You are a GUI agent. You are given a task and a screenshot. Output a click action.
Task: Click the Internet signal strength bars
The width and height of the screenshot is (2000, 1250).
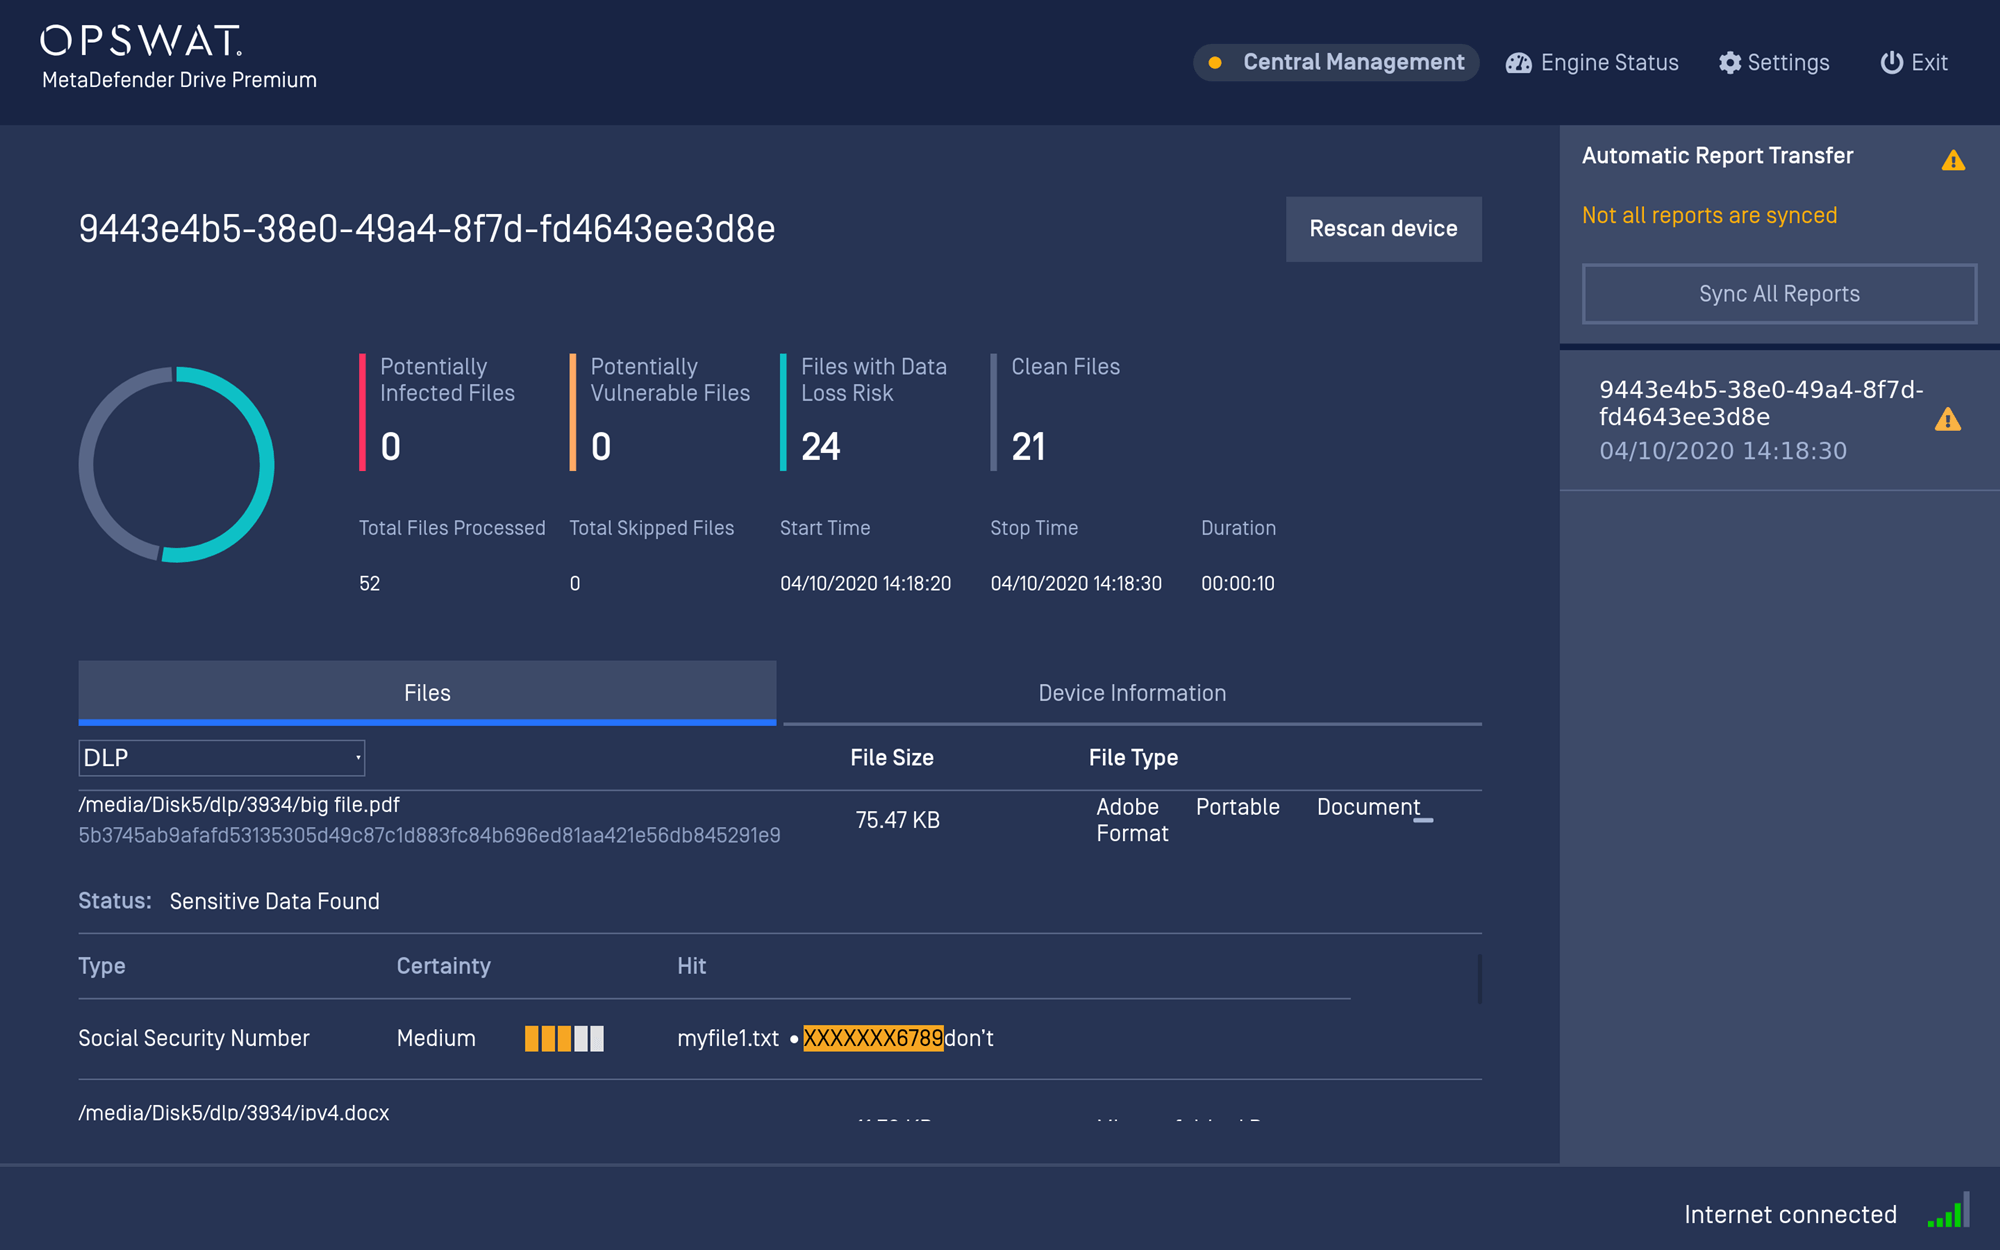click(1949, 1211)
